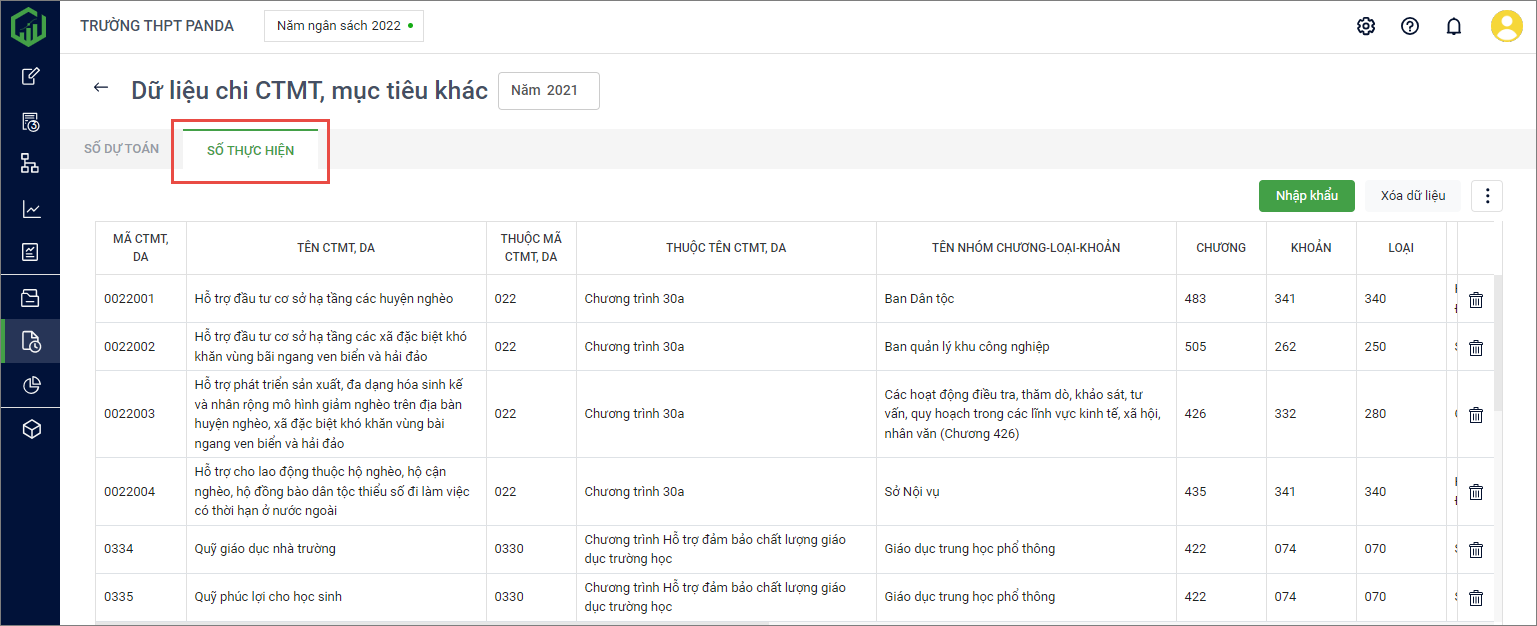Open the three-dot more options menu
1537x626 pixels.
[x=1487, y=196]
